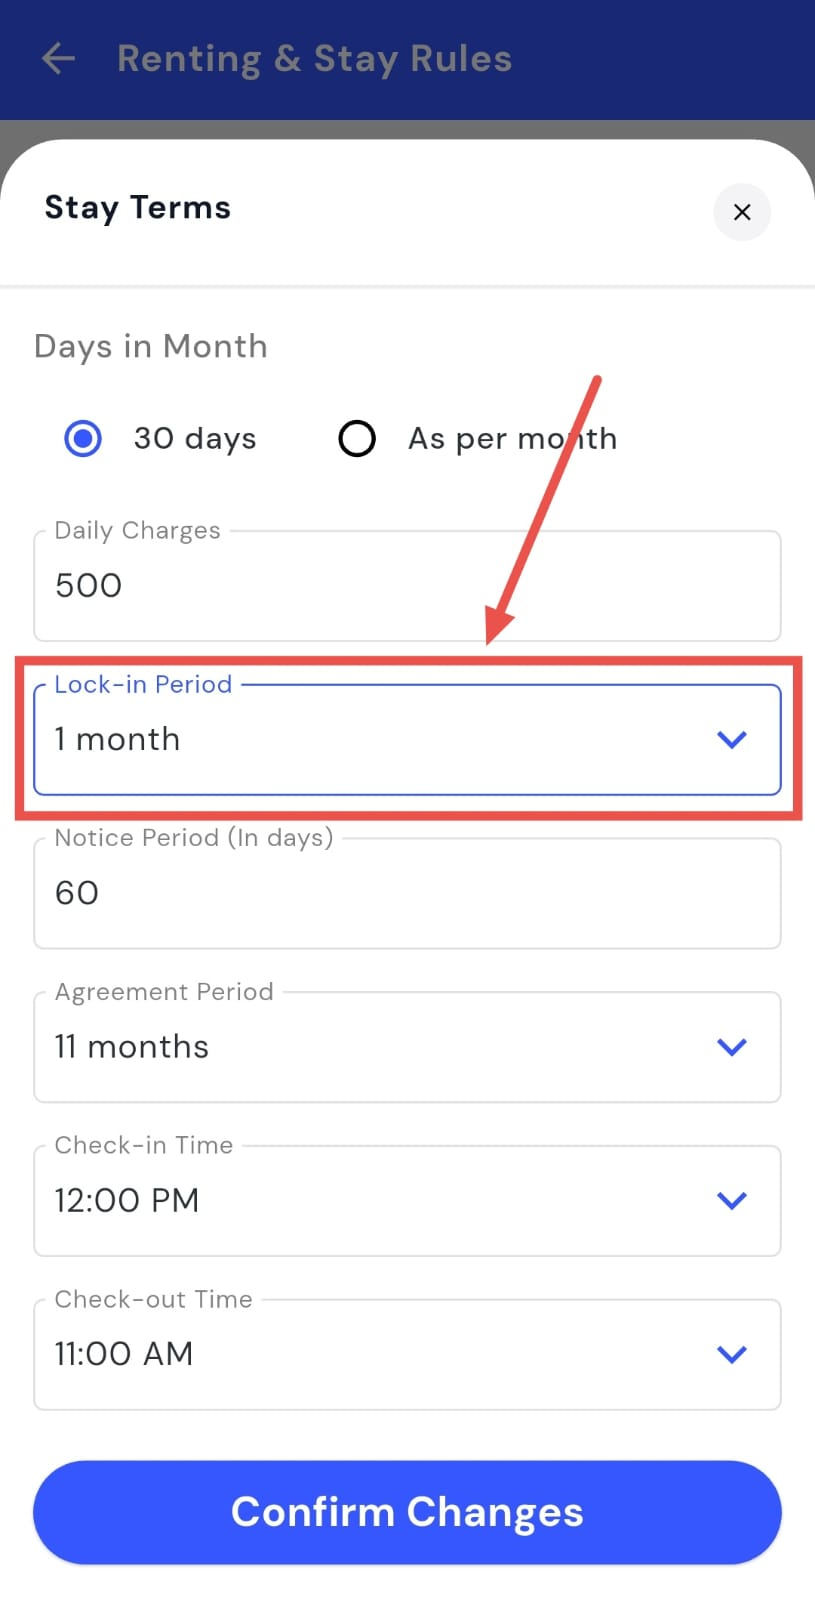Click the chevron beside 11 months
Screen dimensions: 815x1600
[x=732, y=1047]
